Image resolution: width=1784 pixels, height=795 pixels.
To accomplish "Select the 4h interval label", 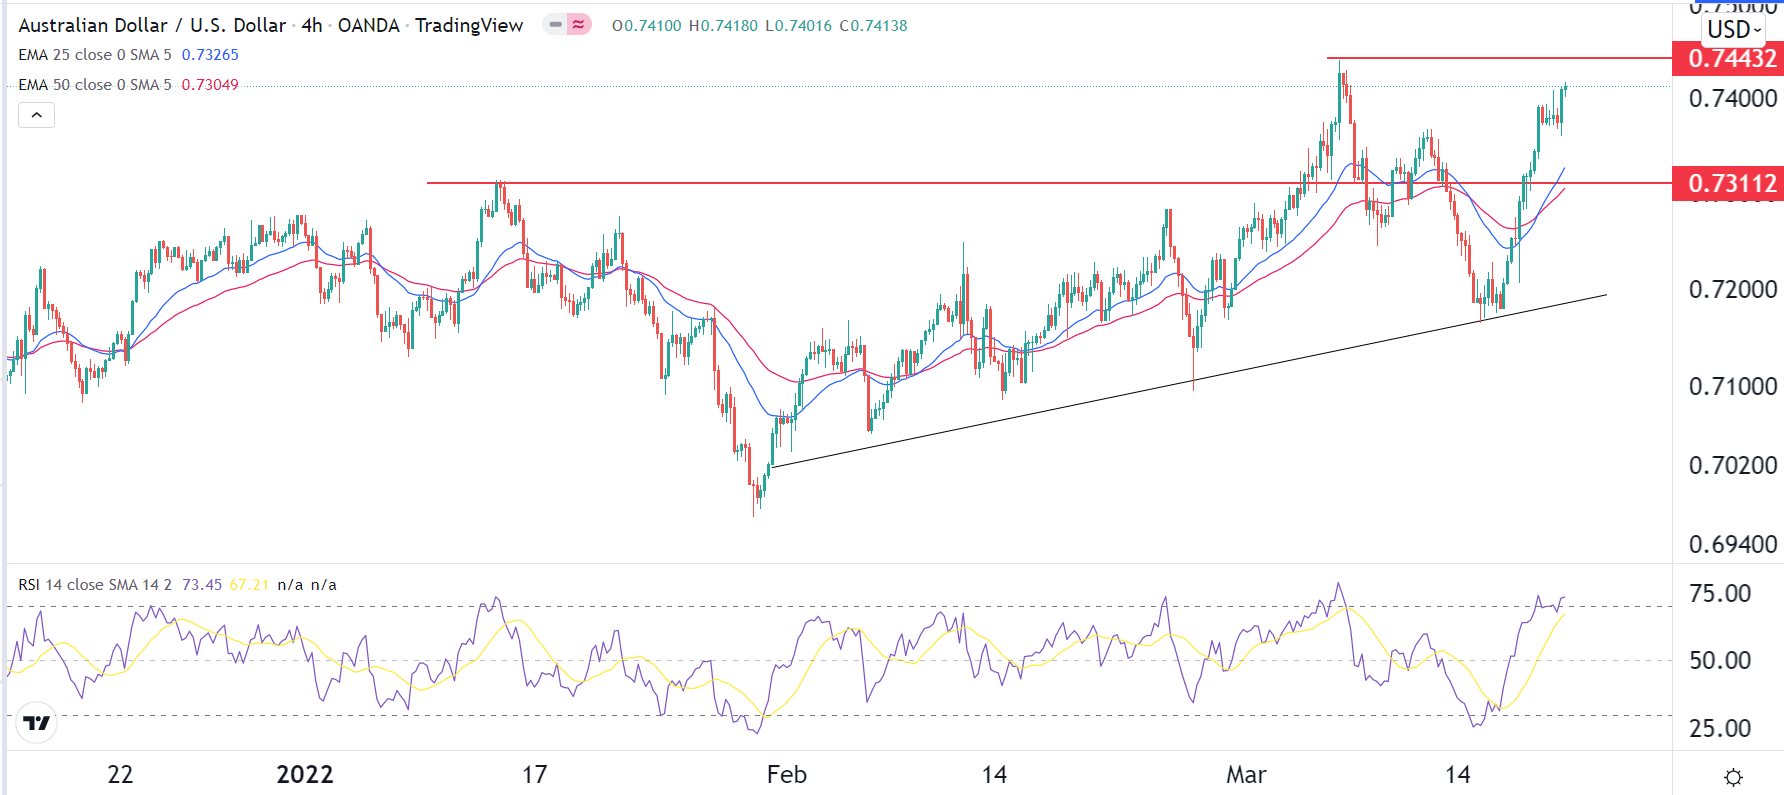I will 312,25.
